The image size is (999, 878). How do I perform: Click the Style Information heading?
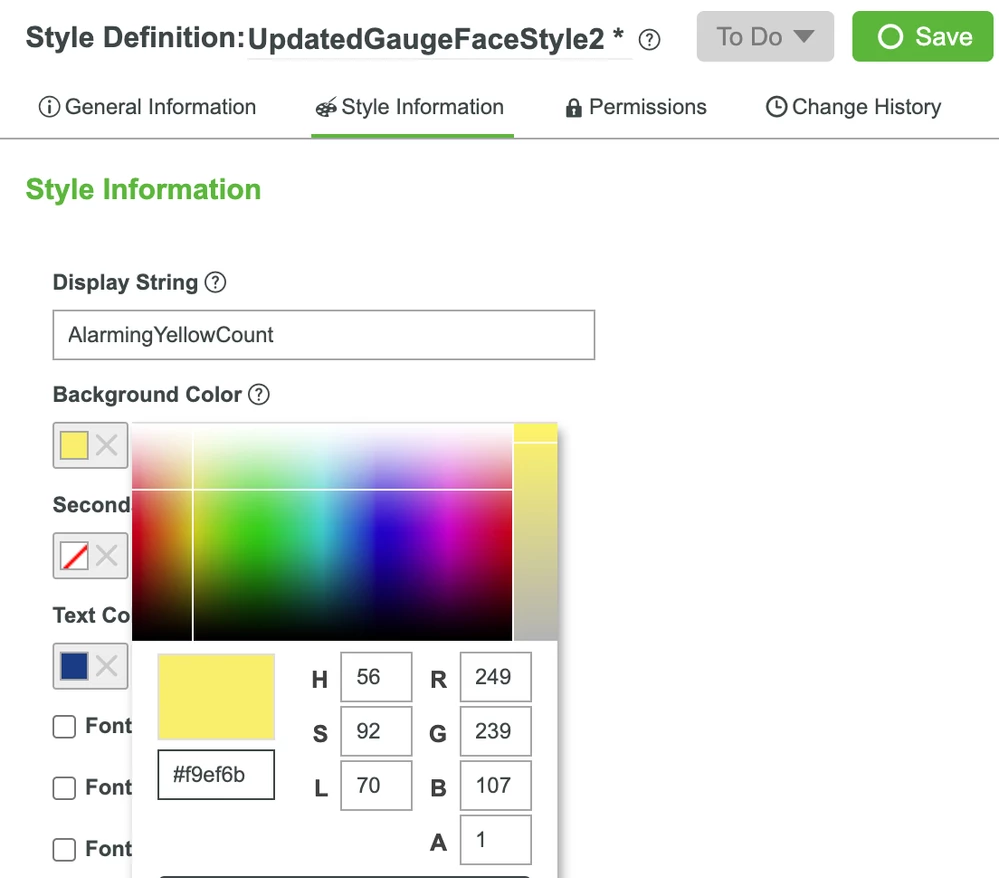143,190
